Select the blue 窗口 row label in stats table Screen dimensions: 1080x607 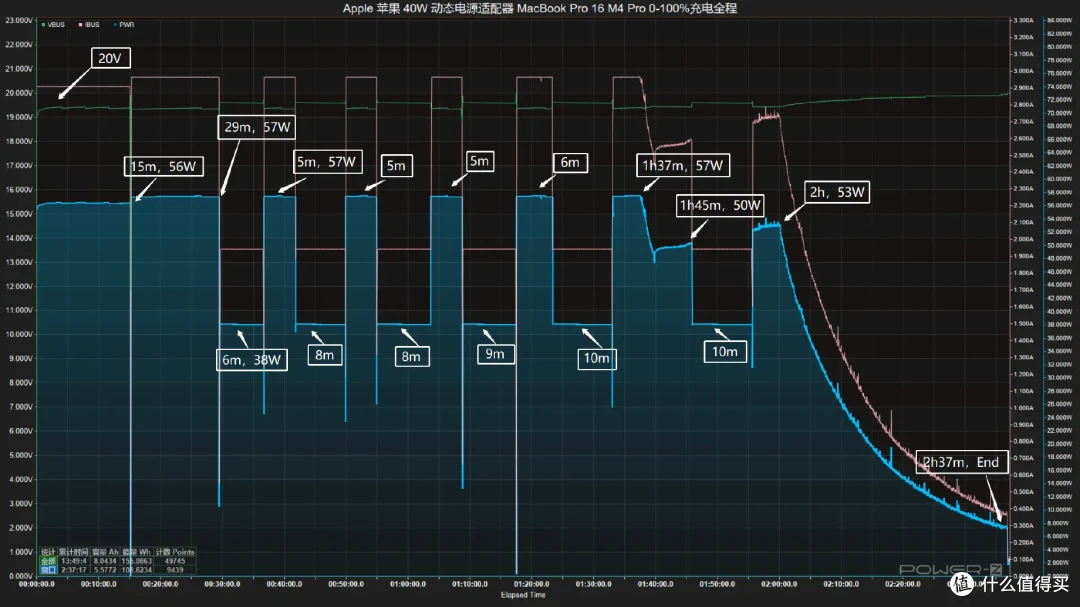[48, 570]
